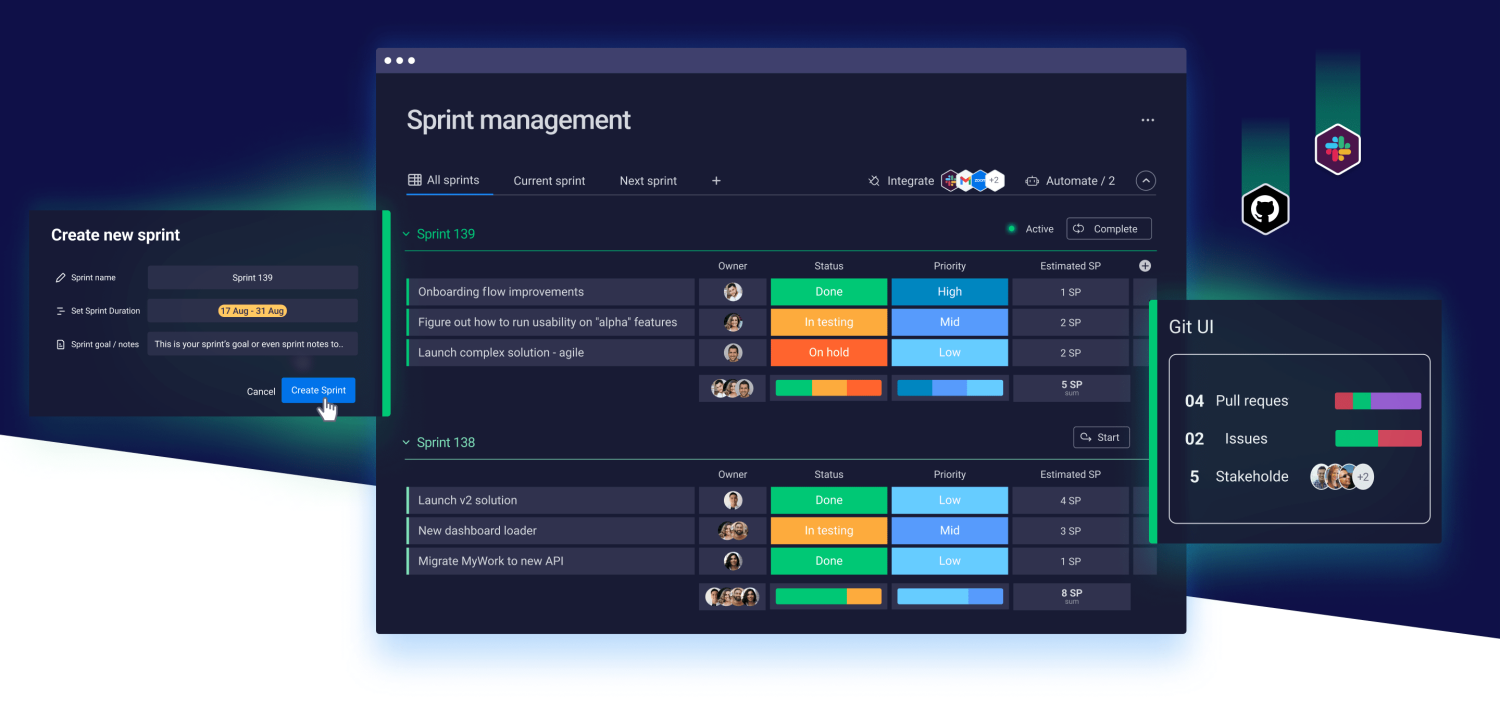Click the Issues color bar in Git UI
The height and width of the screenshot is (709, 1500).
(1378, 438)
